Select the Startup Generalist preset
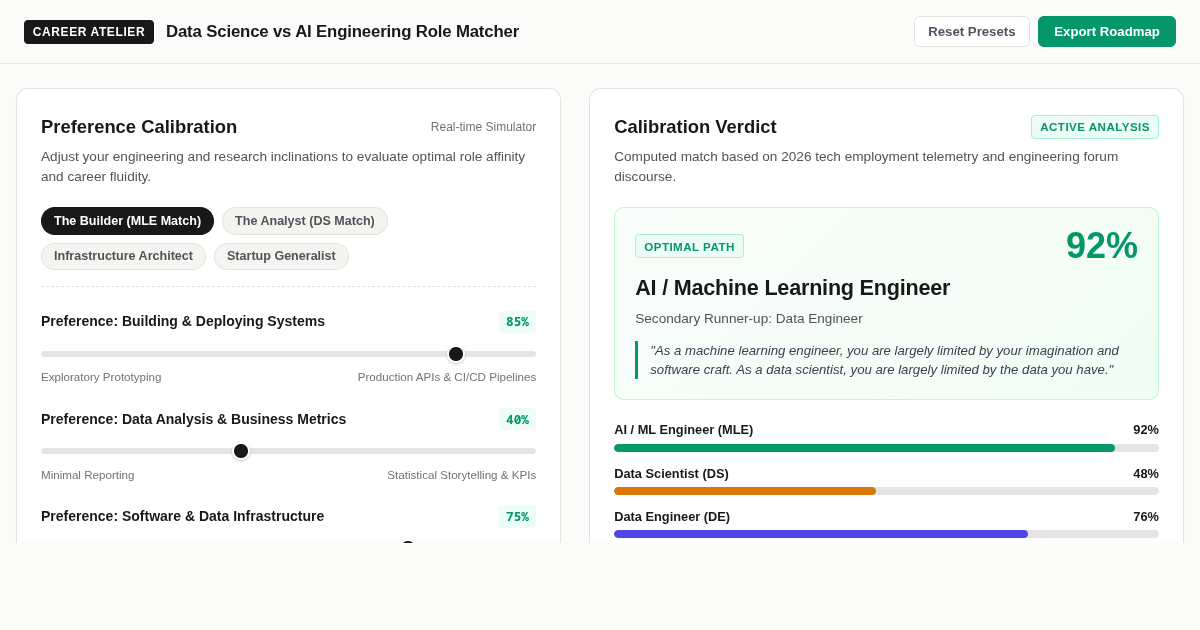Image resolution: width=1200 pixels, height=630 pixels. (281, 256)
